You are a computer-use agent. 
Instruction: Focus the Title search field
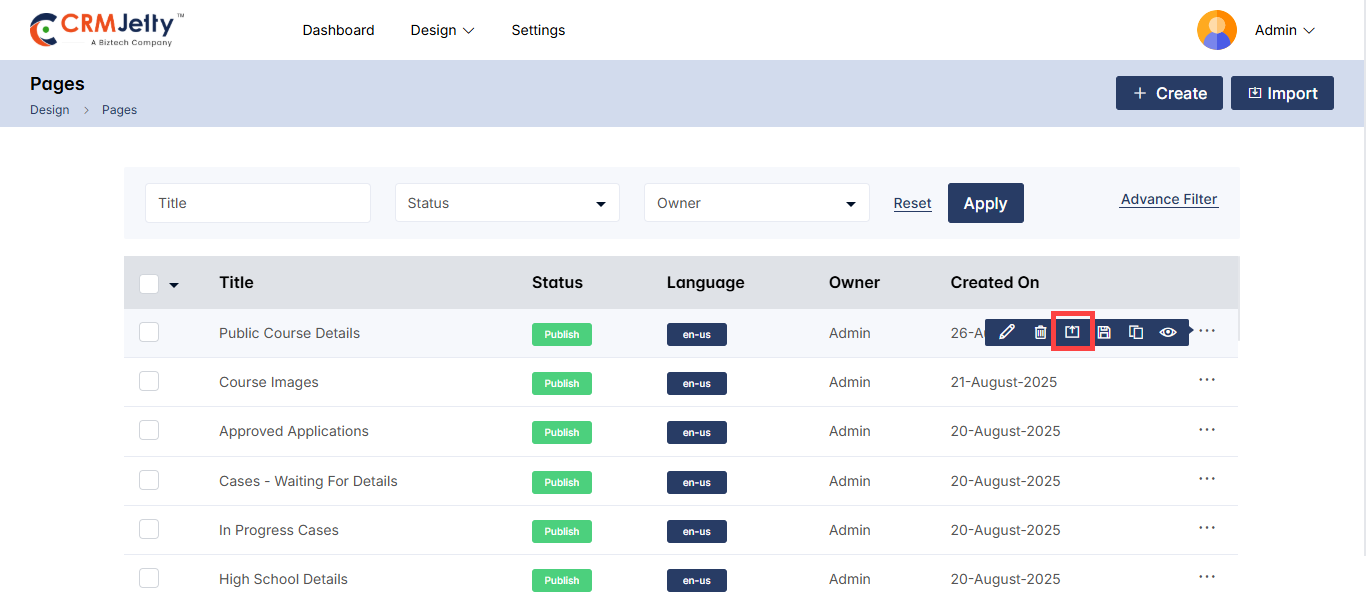tap(258, 203)
